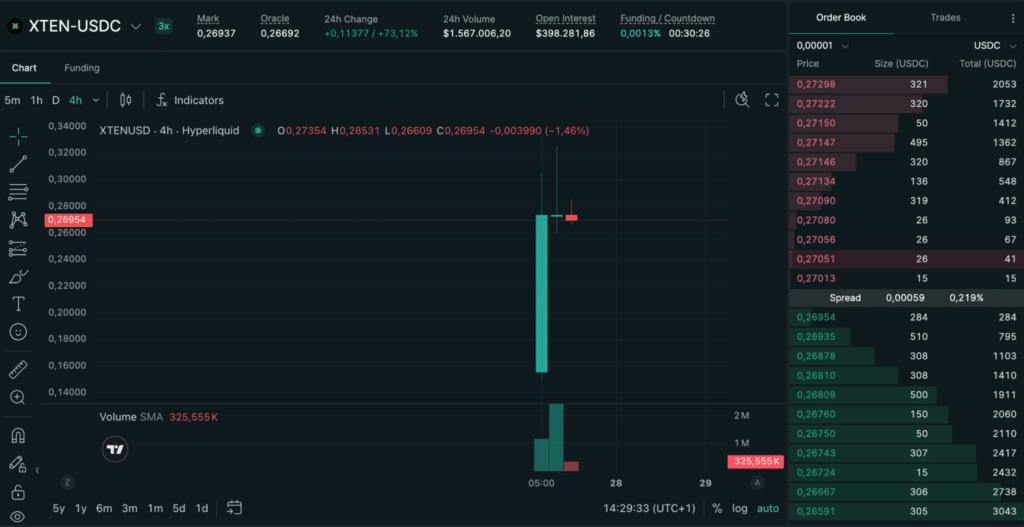Expand the time interval dropdown arrow

pos(96,100)
